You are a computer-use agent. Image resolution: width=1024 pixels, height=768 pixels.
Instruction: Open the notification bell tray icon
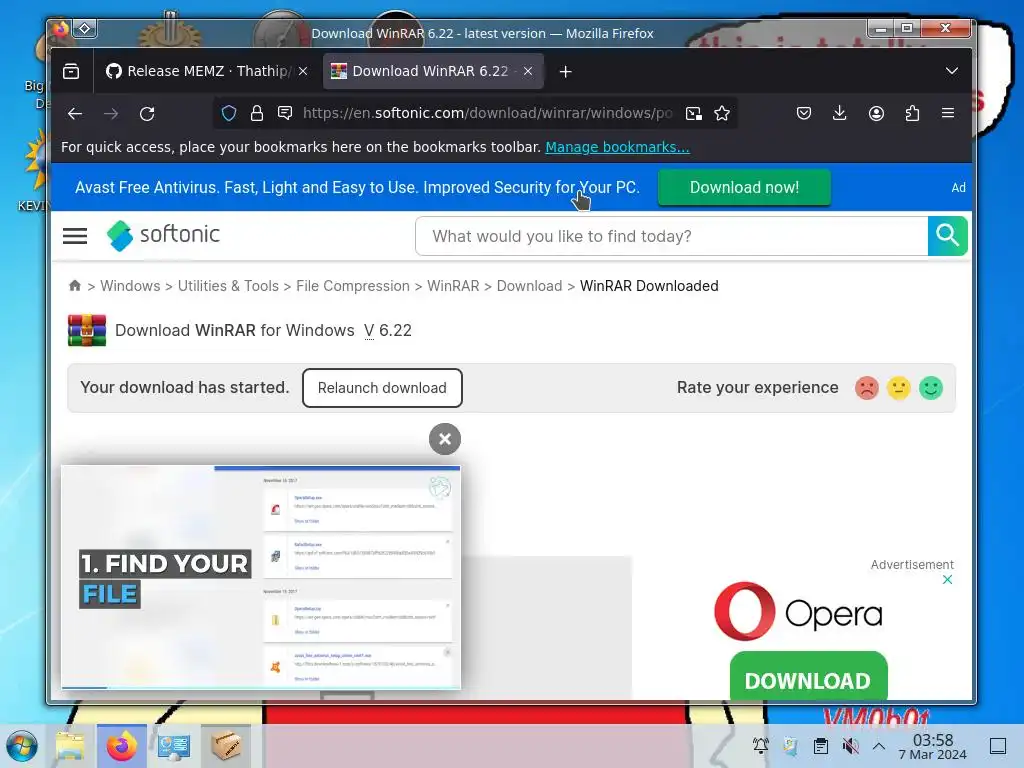760,746
